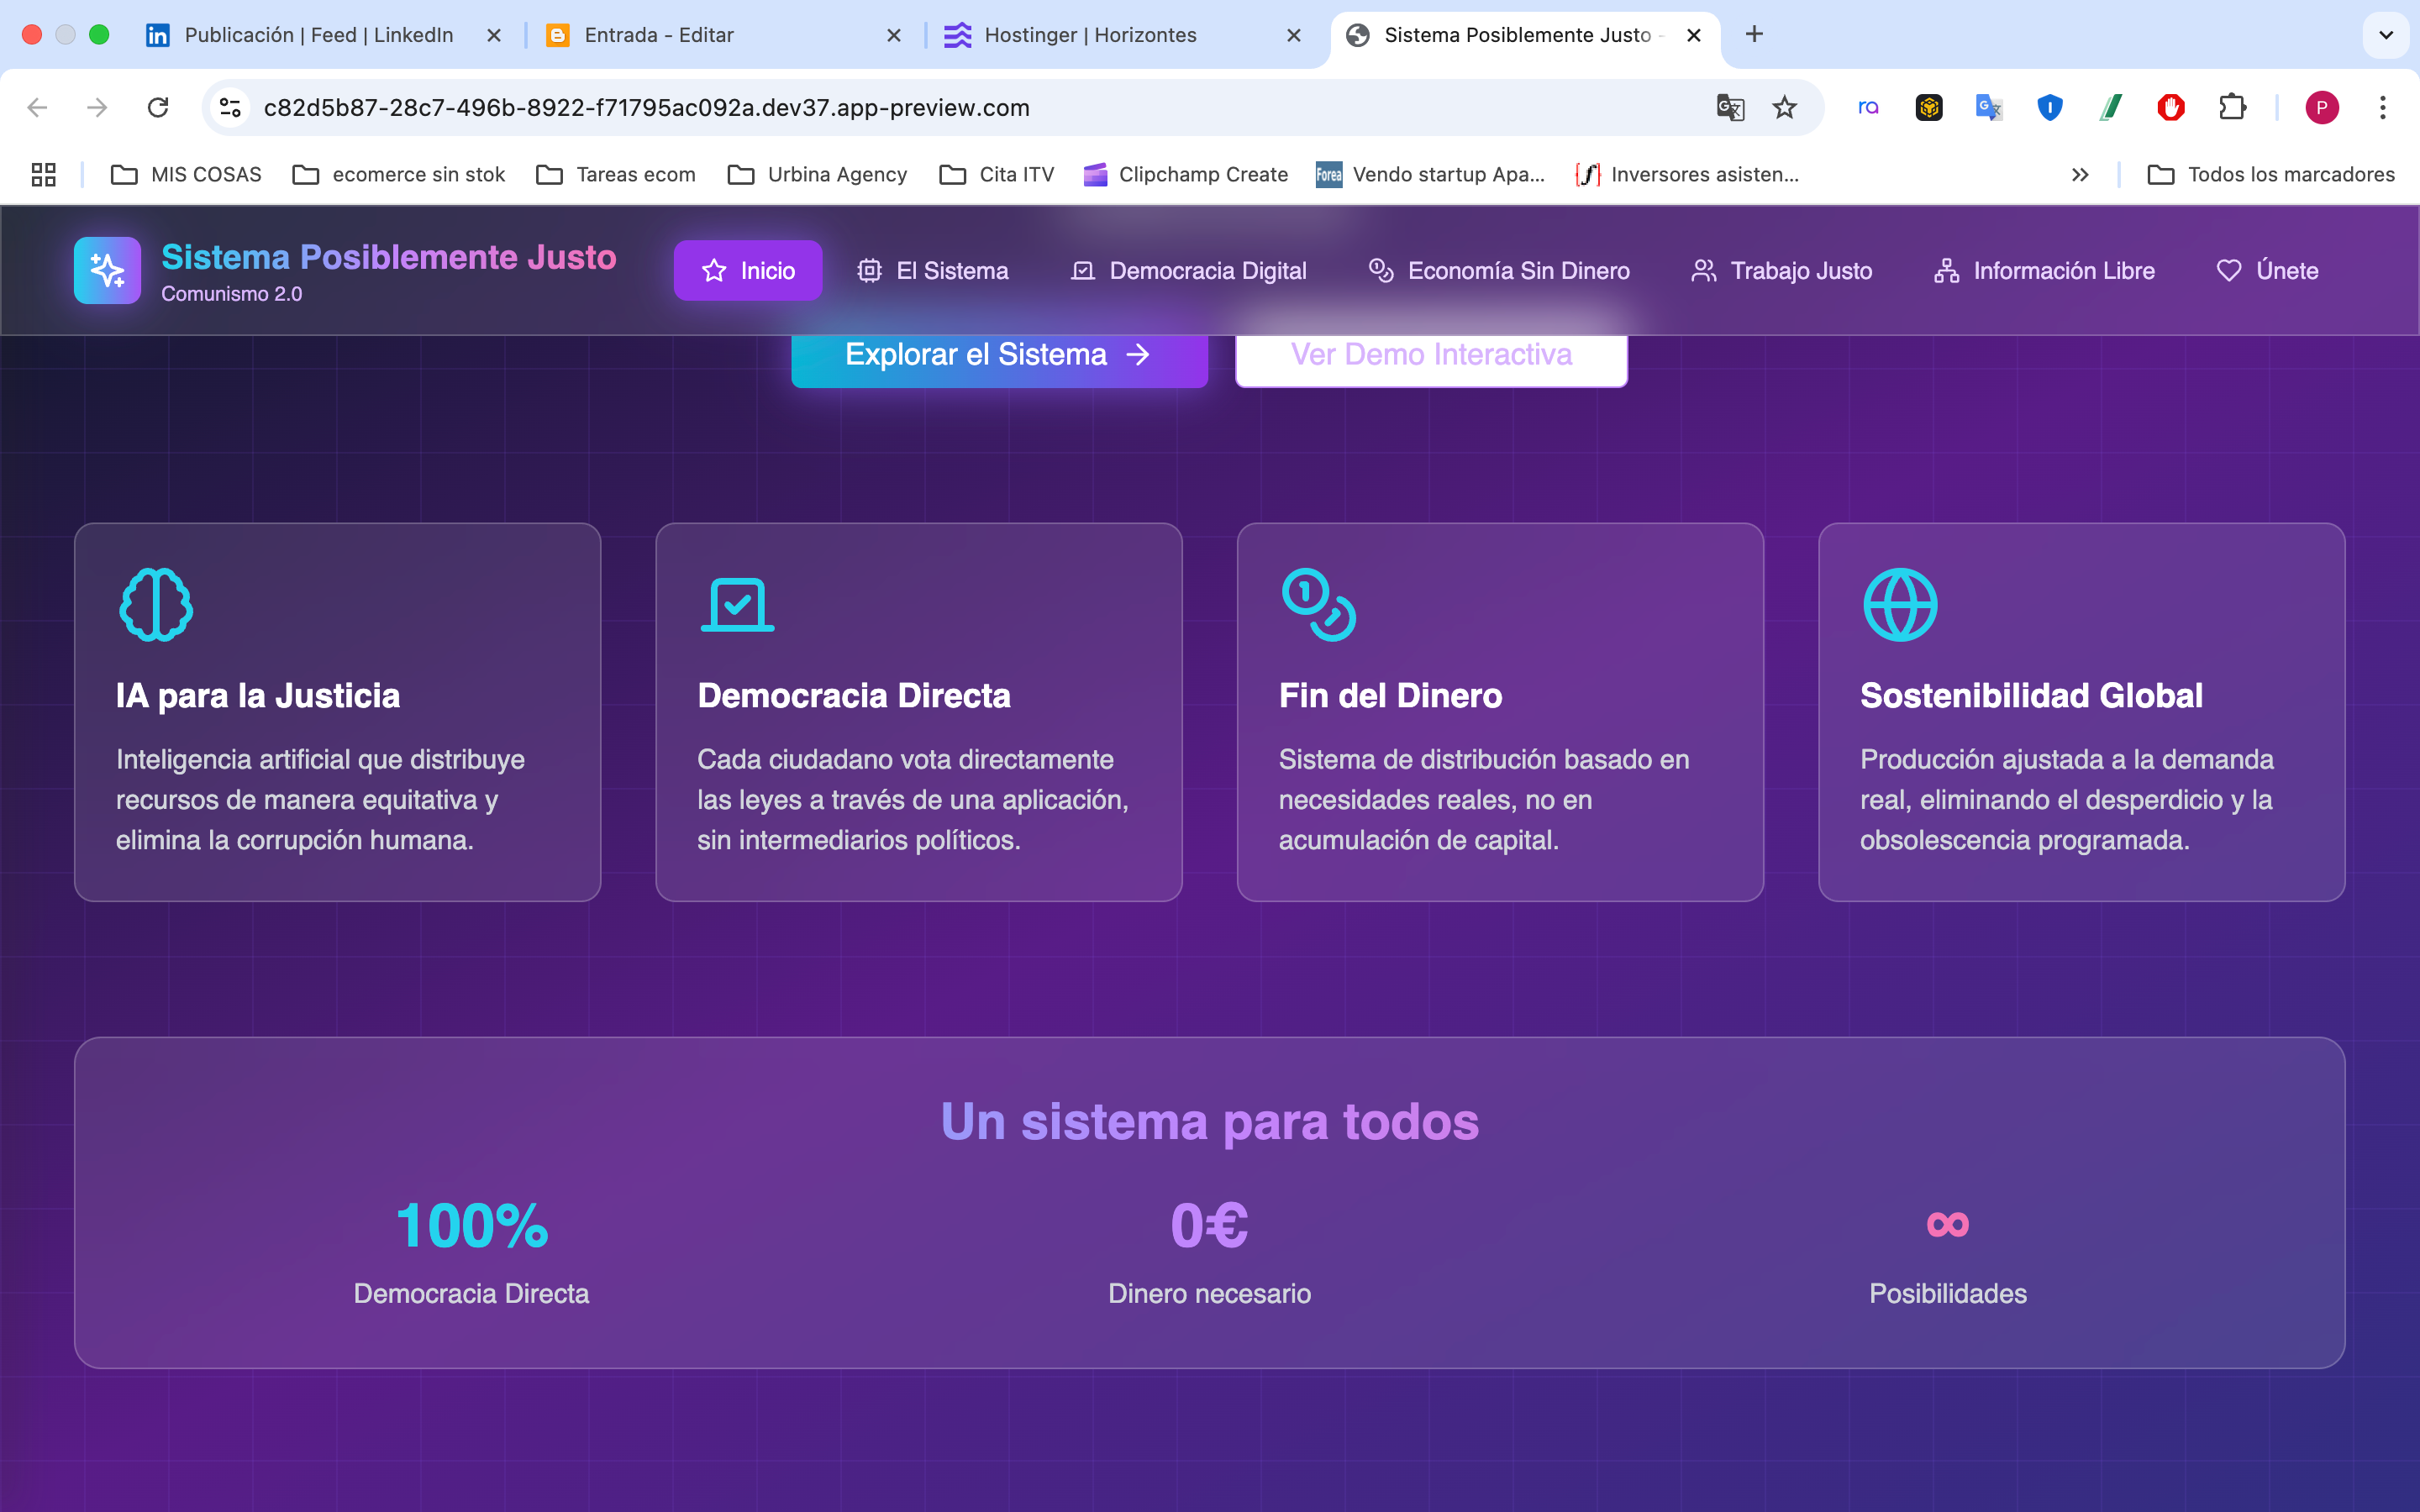
Task: Click the brain icon on IA para la Justicia card
Action: click(156, 605)
